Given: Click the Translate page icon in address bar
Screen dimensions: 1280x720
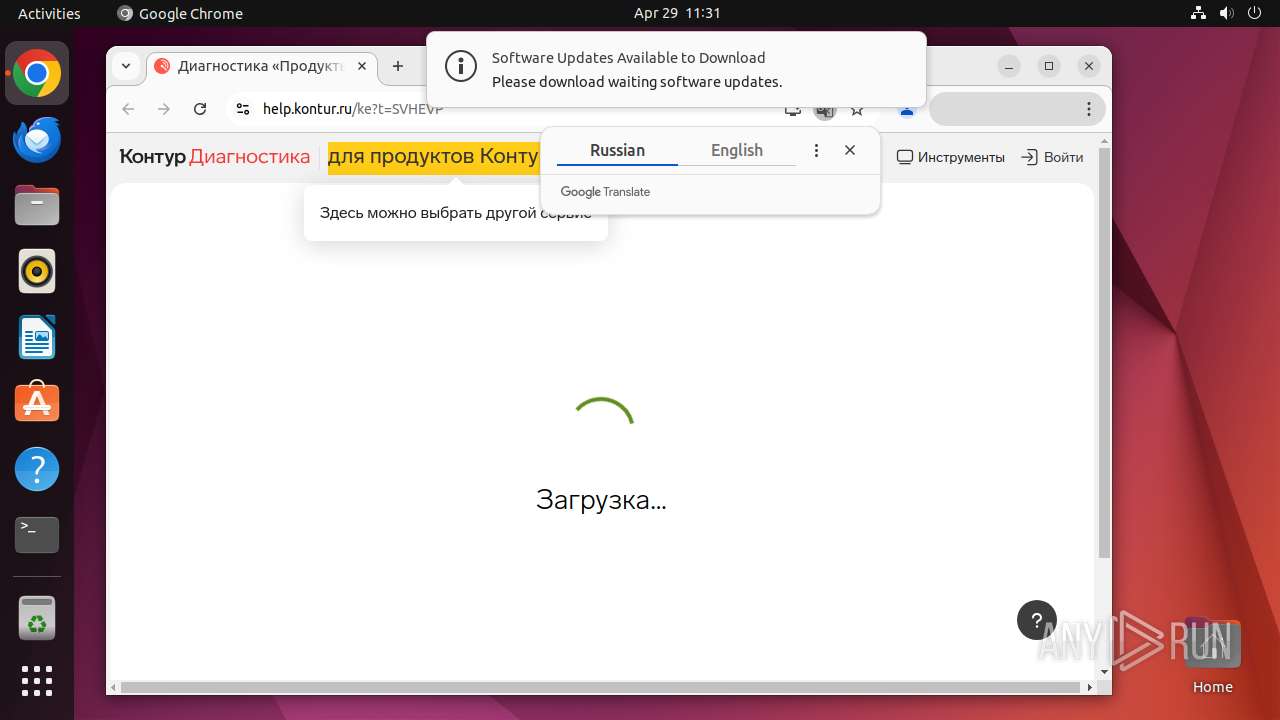Looking at the screenshot, I should [x=824, y=110].
